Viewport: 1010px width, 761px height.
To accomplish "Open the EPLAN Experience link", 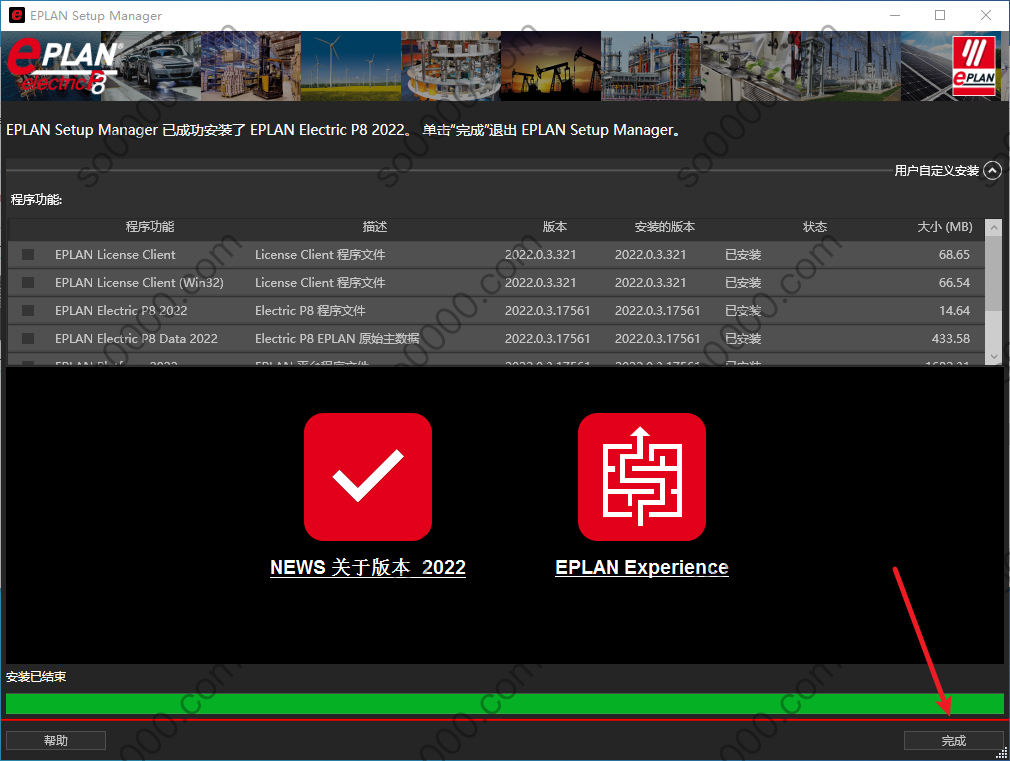I will (642, 567).
